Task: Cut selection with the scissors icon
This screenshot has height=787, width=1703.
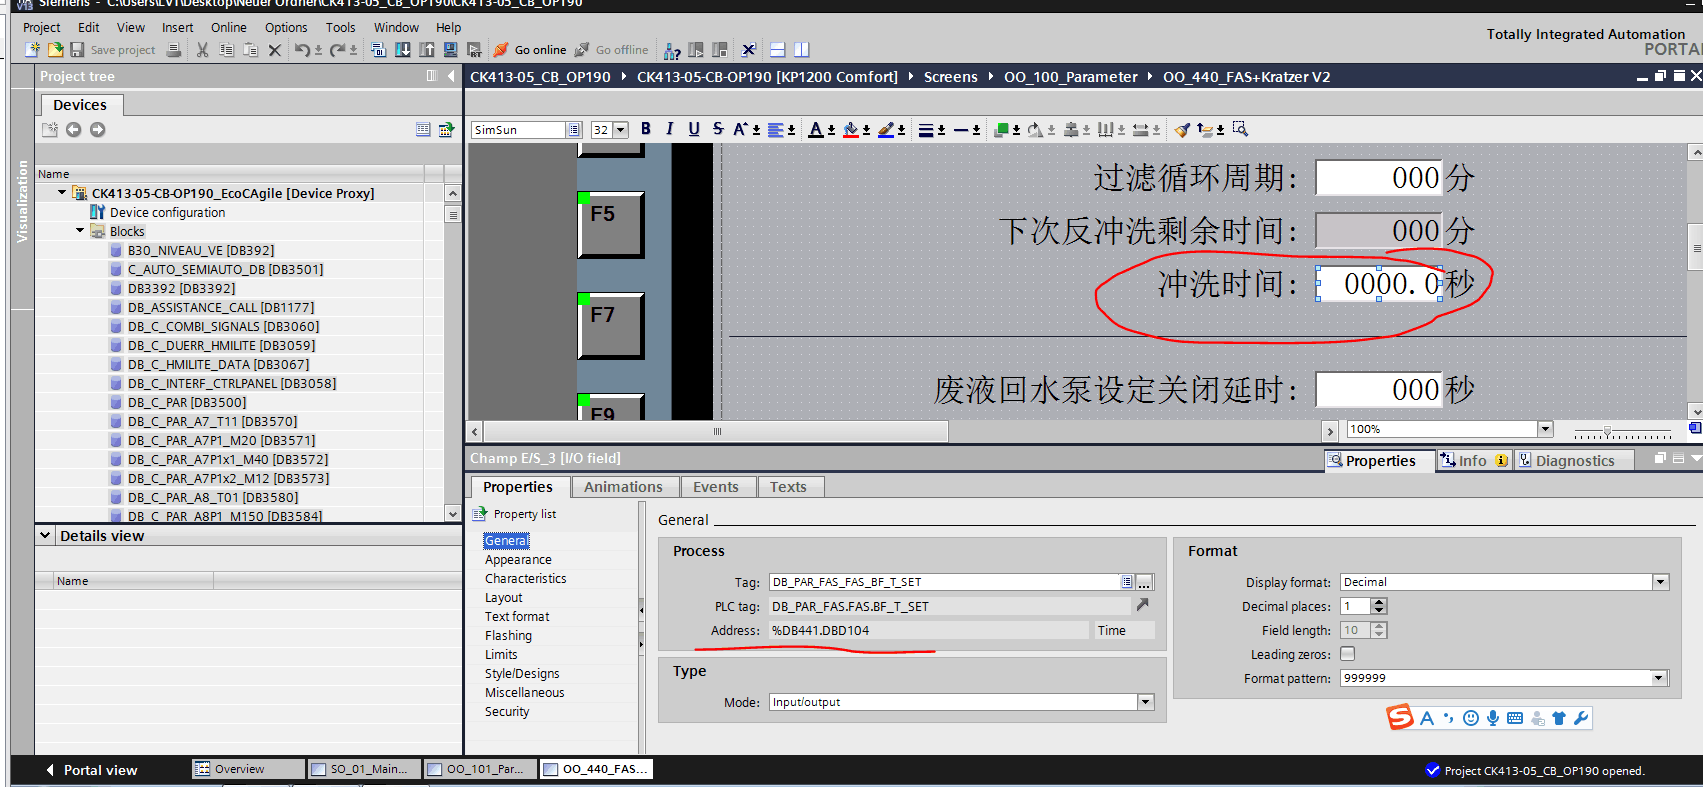Action: [203, 50]
